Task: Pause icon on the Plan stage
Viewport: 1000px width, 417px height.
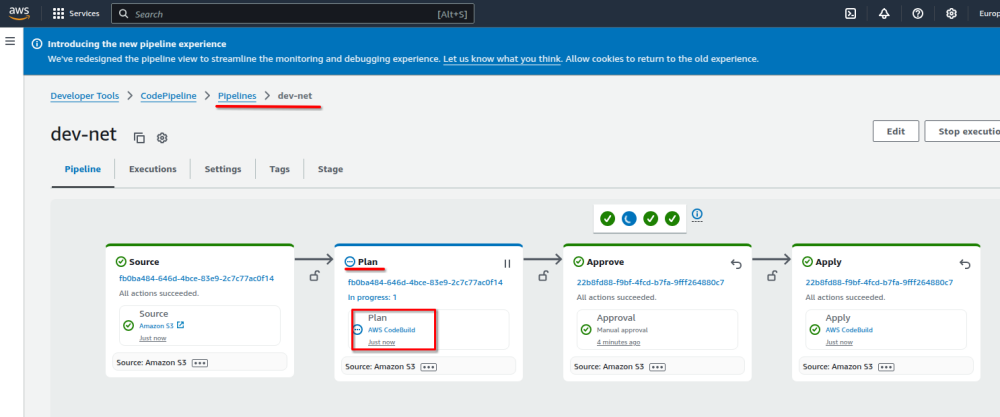Action: (x=508, y=263)
